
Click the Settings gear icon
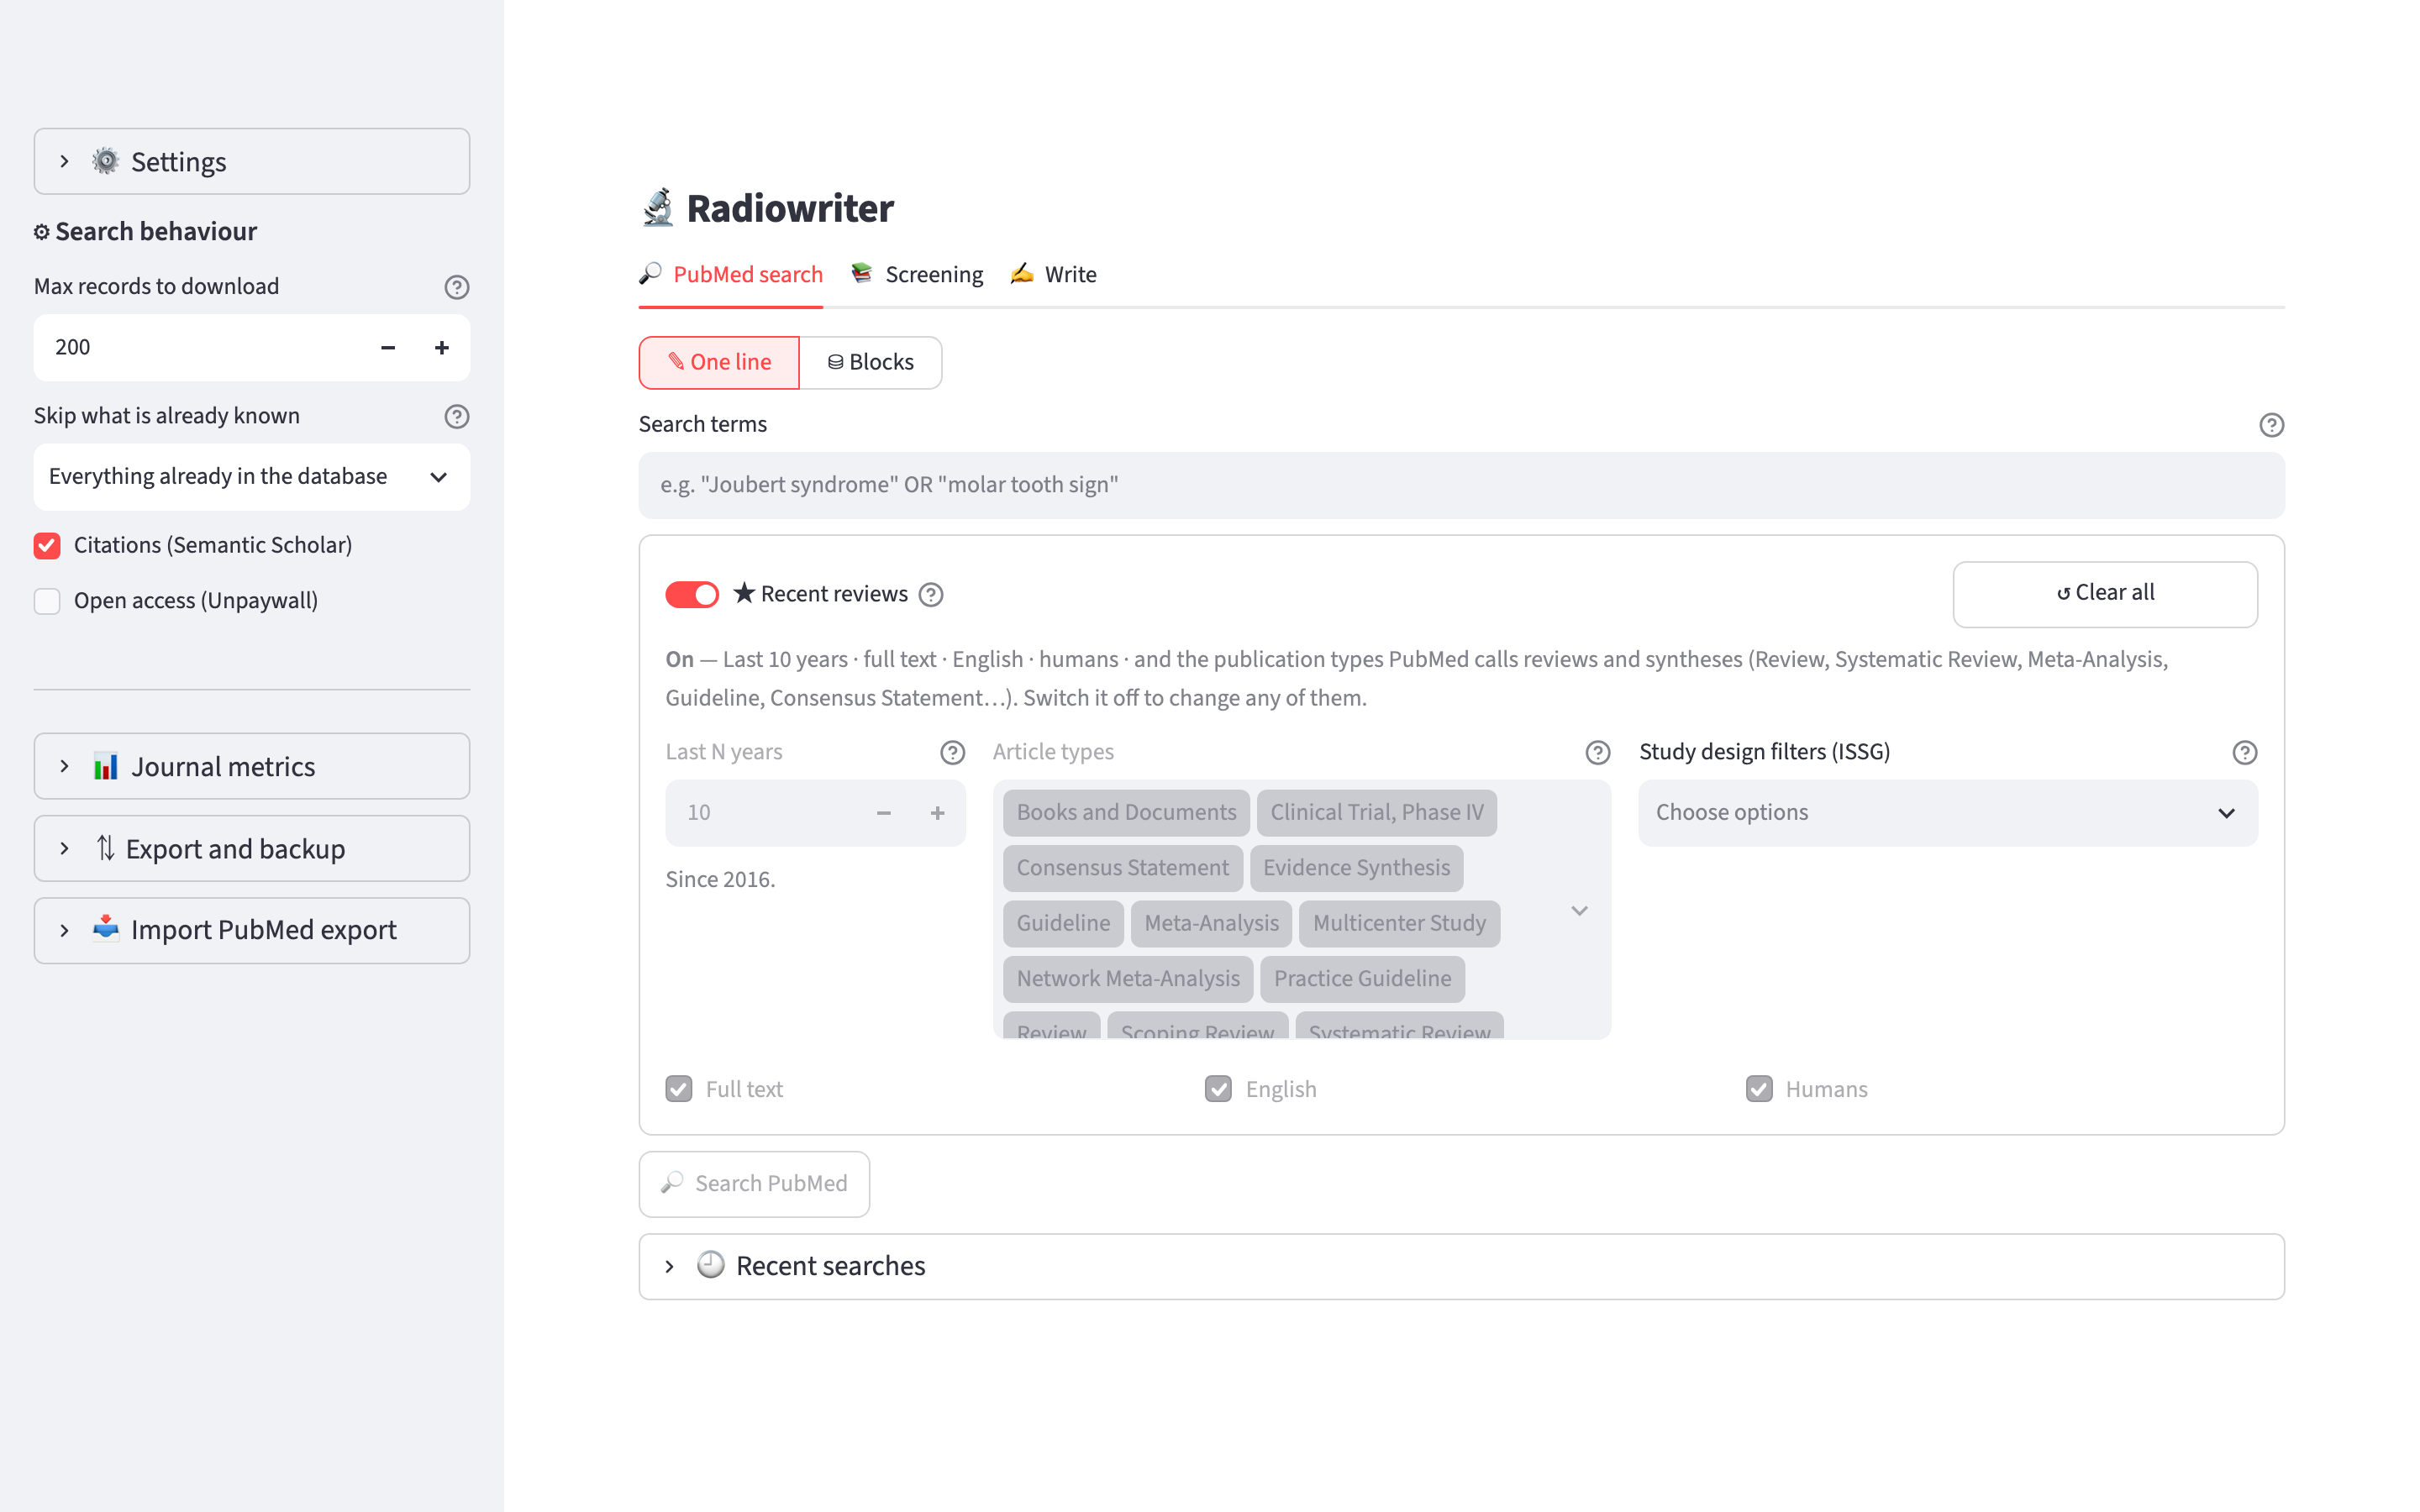tap(105, 161)
